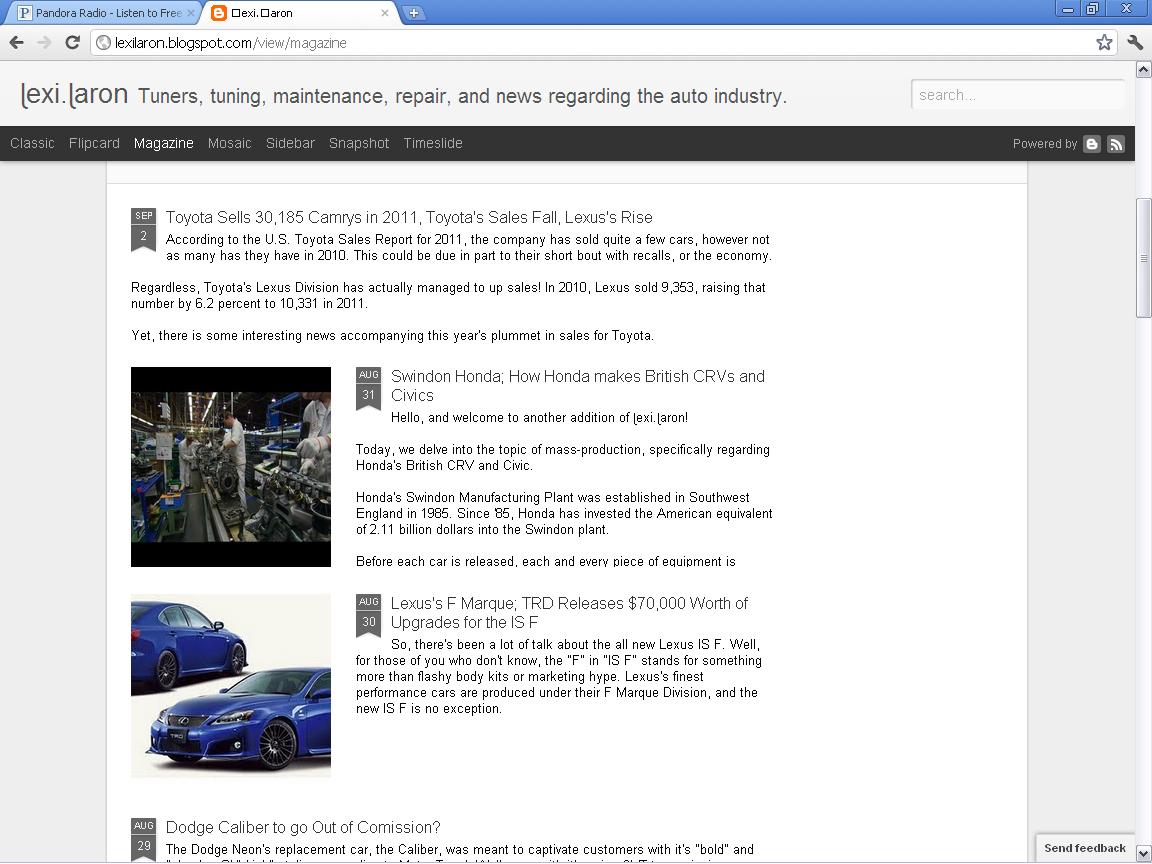
Task: Click the text 'The Dodge Neon's replacement car'
Action: (459, 850)
